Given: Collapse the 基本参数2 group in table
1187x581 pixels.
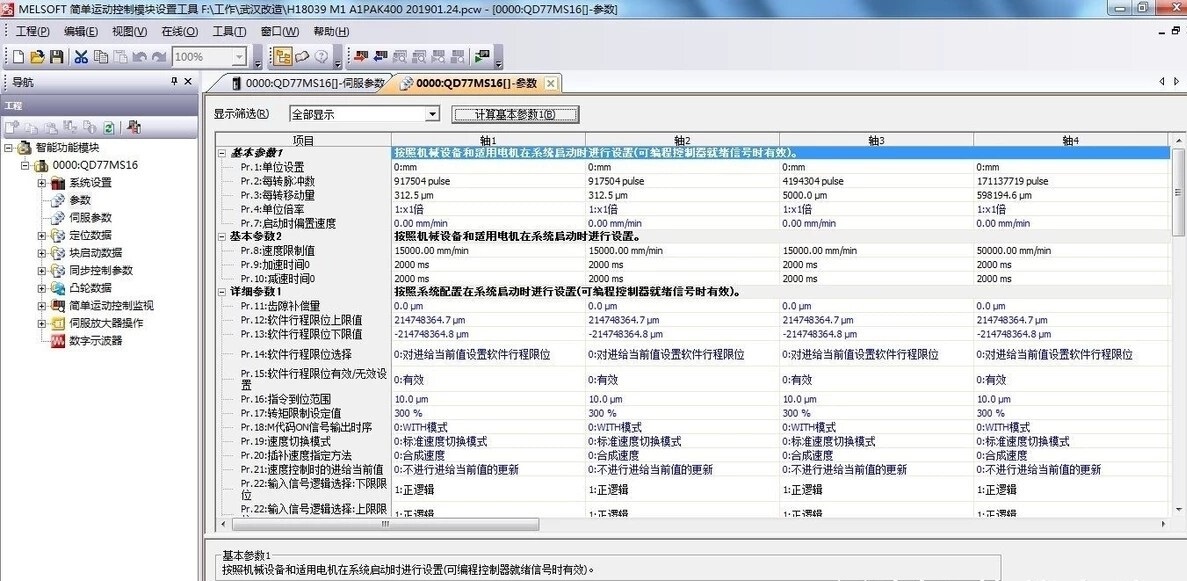Looking at the screenshot, I should click(x=222, y=236).
